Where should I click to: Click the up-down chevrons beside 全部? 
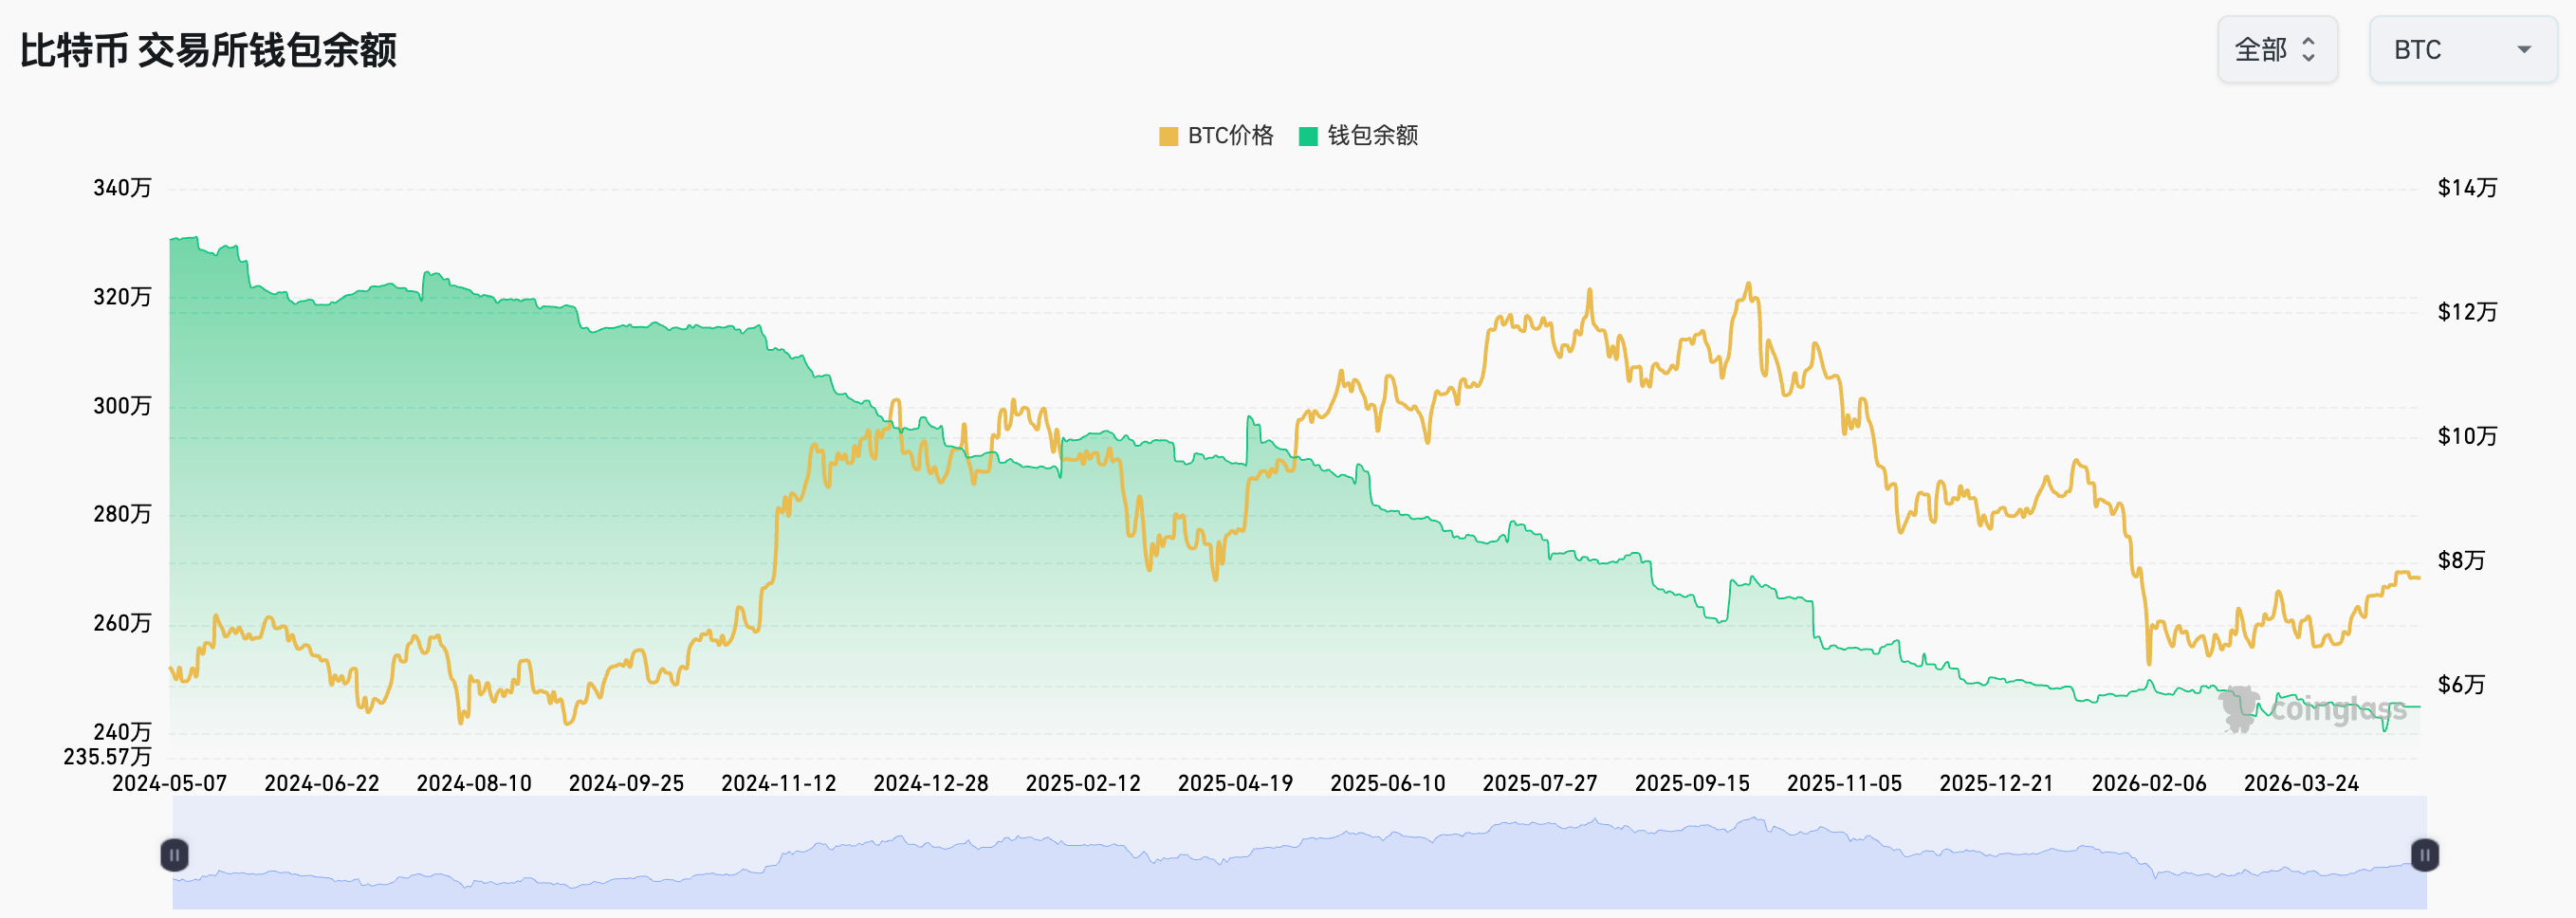2308,50
